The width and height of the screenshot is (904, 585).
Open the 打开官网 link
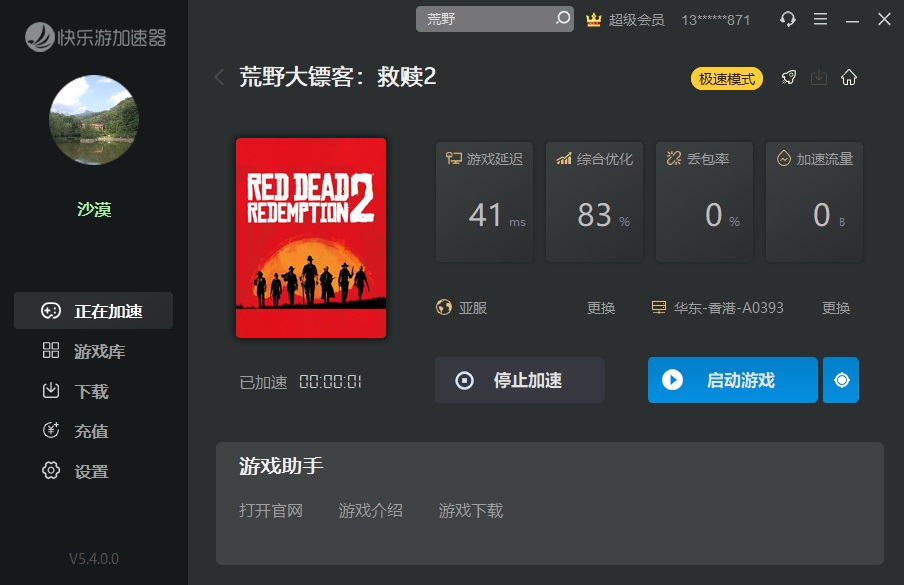271,511
